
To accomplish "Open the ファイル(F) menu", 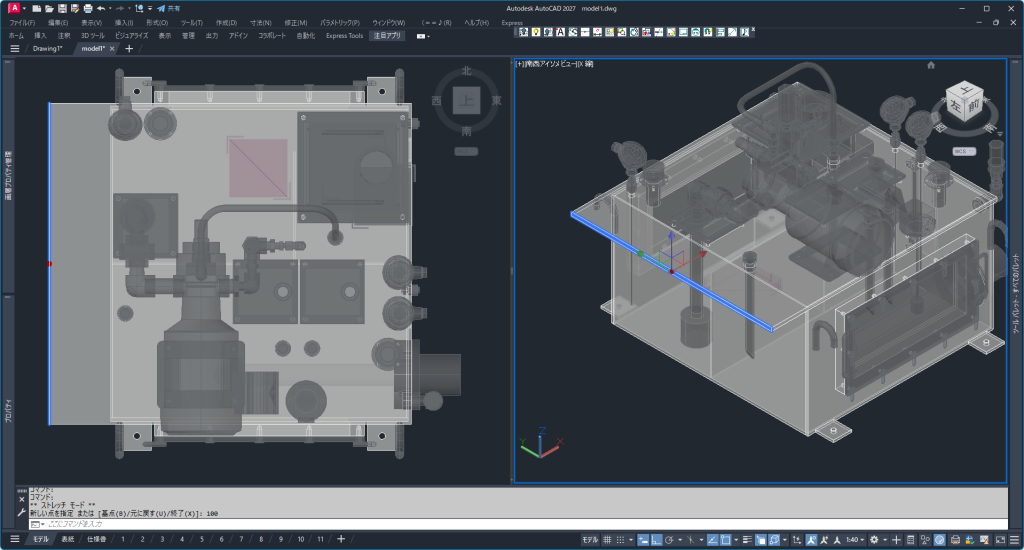I will [22, 22].
